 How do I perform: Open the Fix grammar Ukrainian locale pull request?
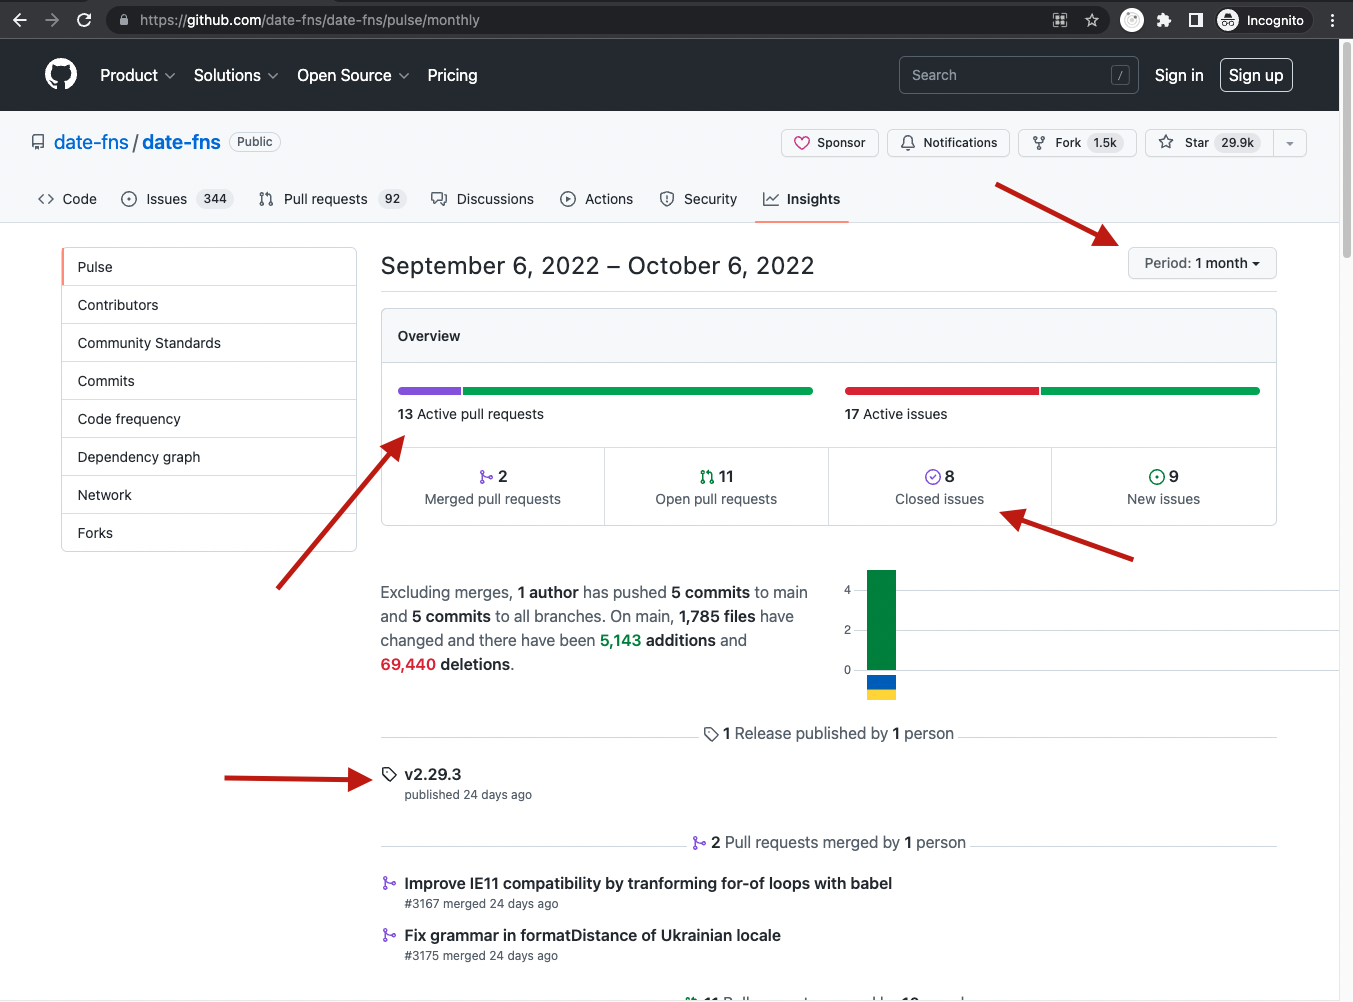pos(592,935)
